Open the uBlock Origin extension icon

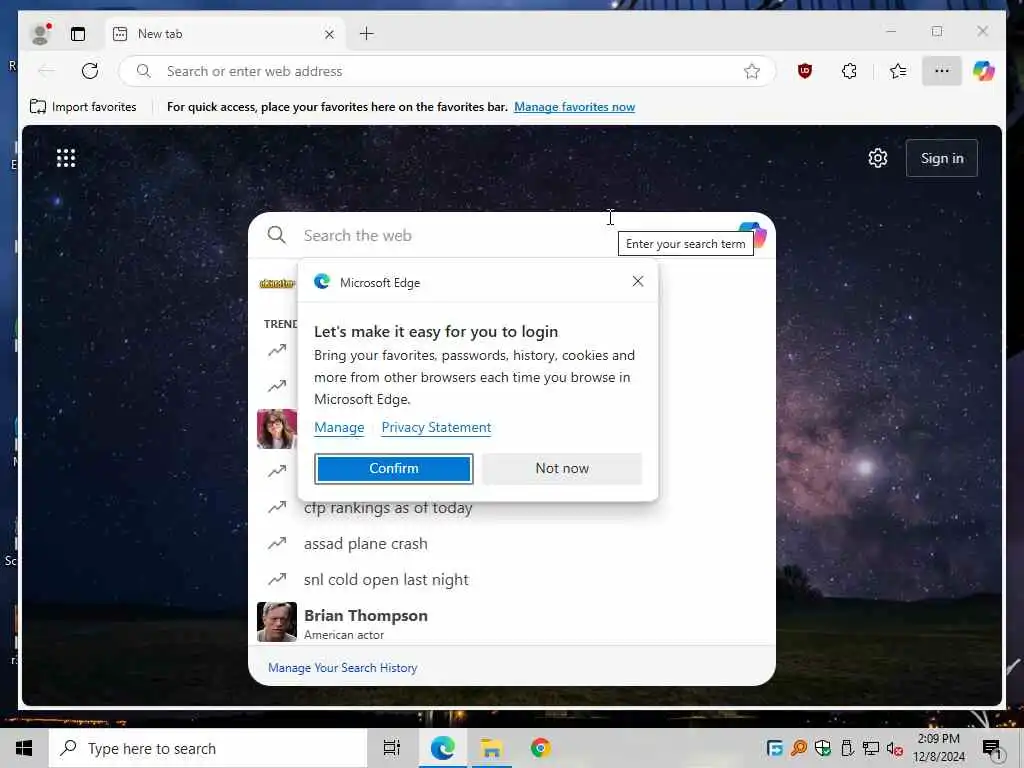click(x=805, y=71)
